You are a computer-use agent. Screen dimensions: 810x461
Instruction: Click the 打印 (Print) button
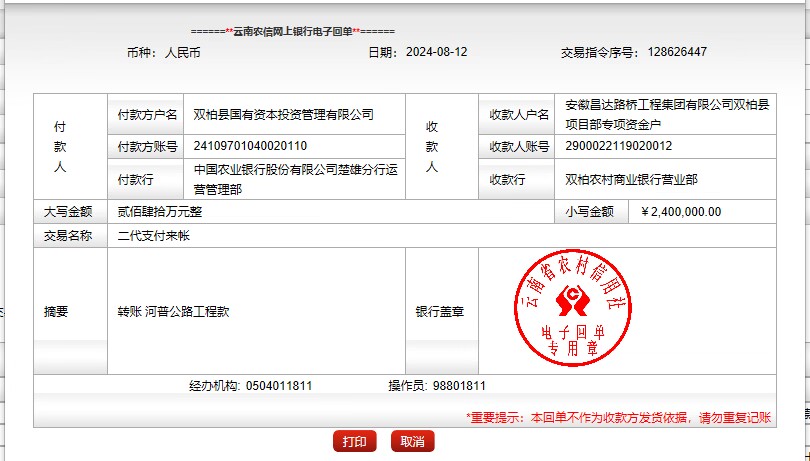(354, 441)
